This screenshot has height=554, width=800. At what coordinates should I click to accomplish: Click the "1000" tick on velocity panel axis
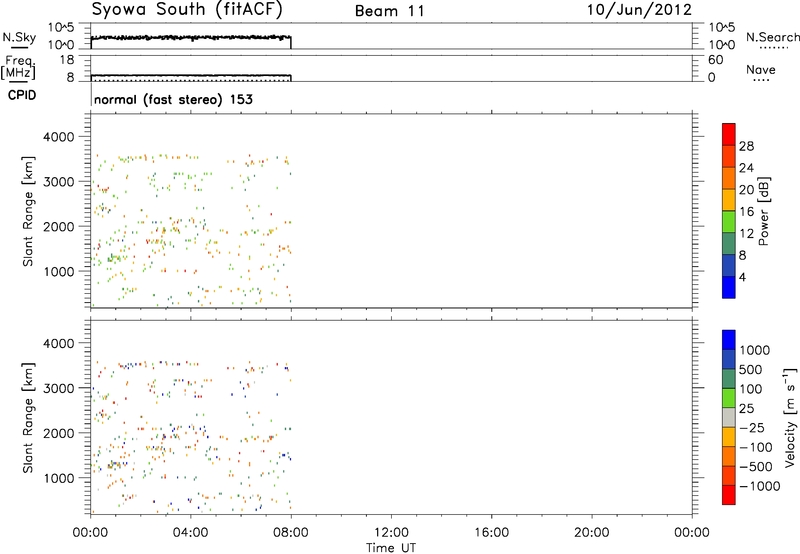coord(59,478)
